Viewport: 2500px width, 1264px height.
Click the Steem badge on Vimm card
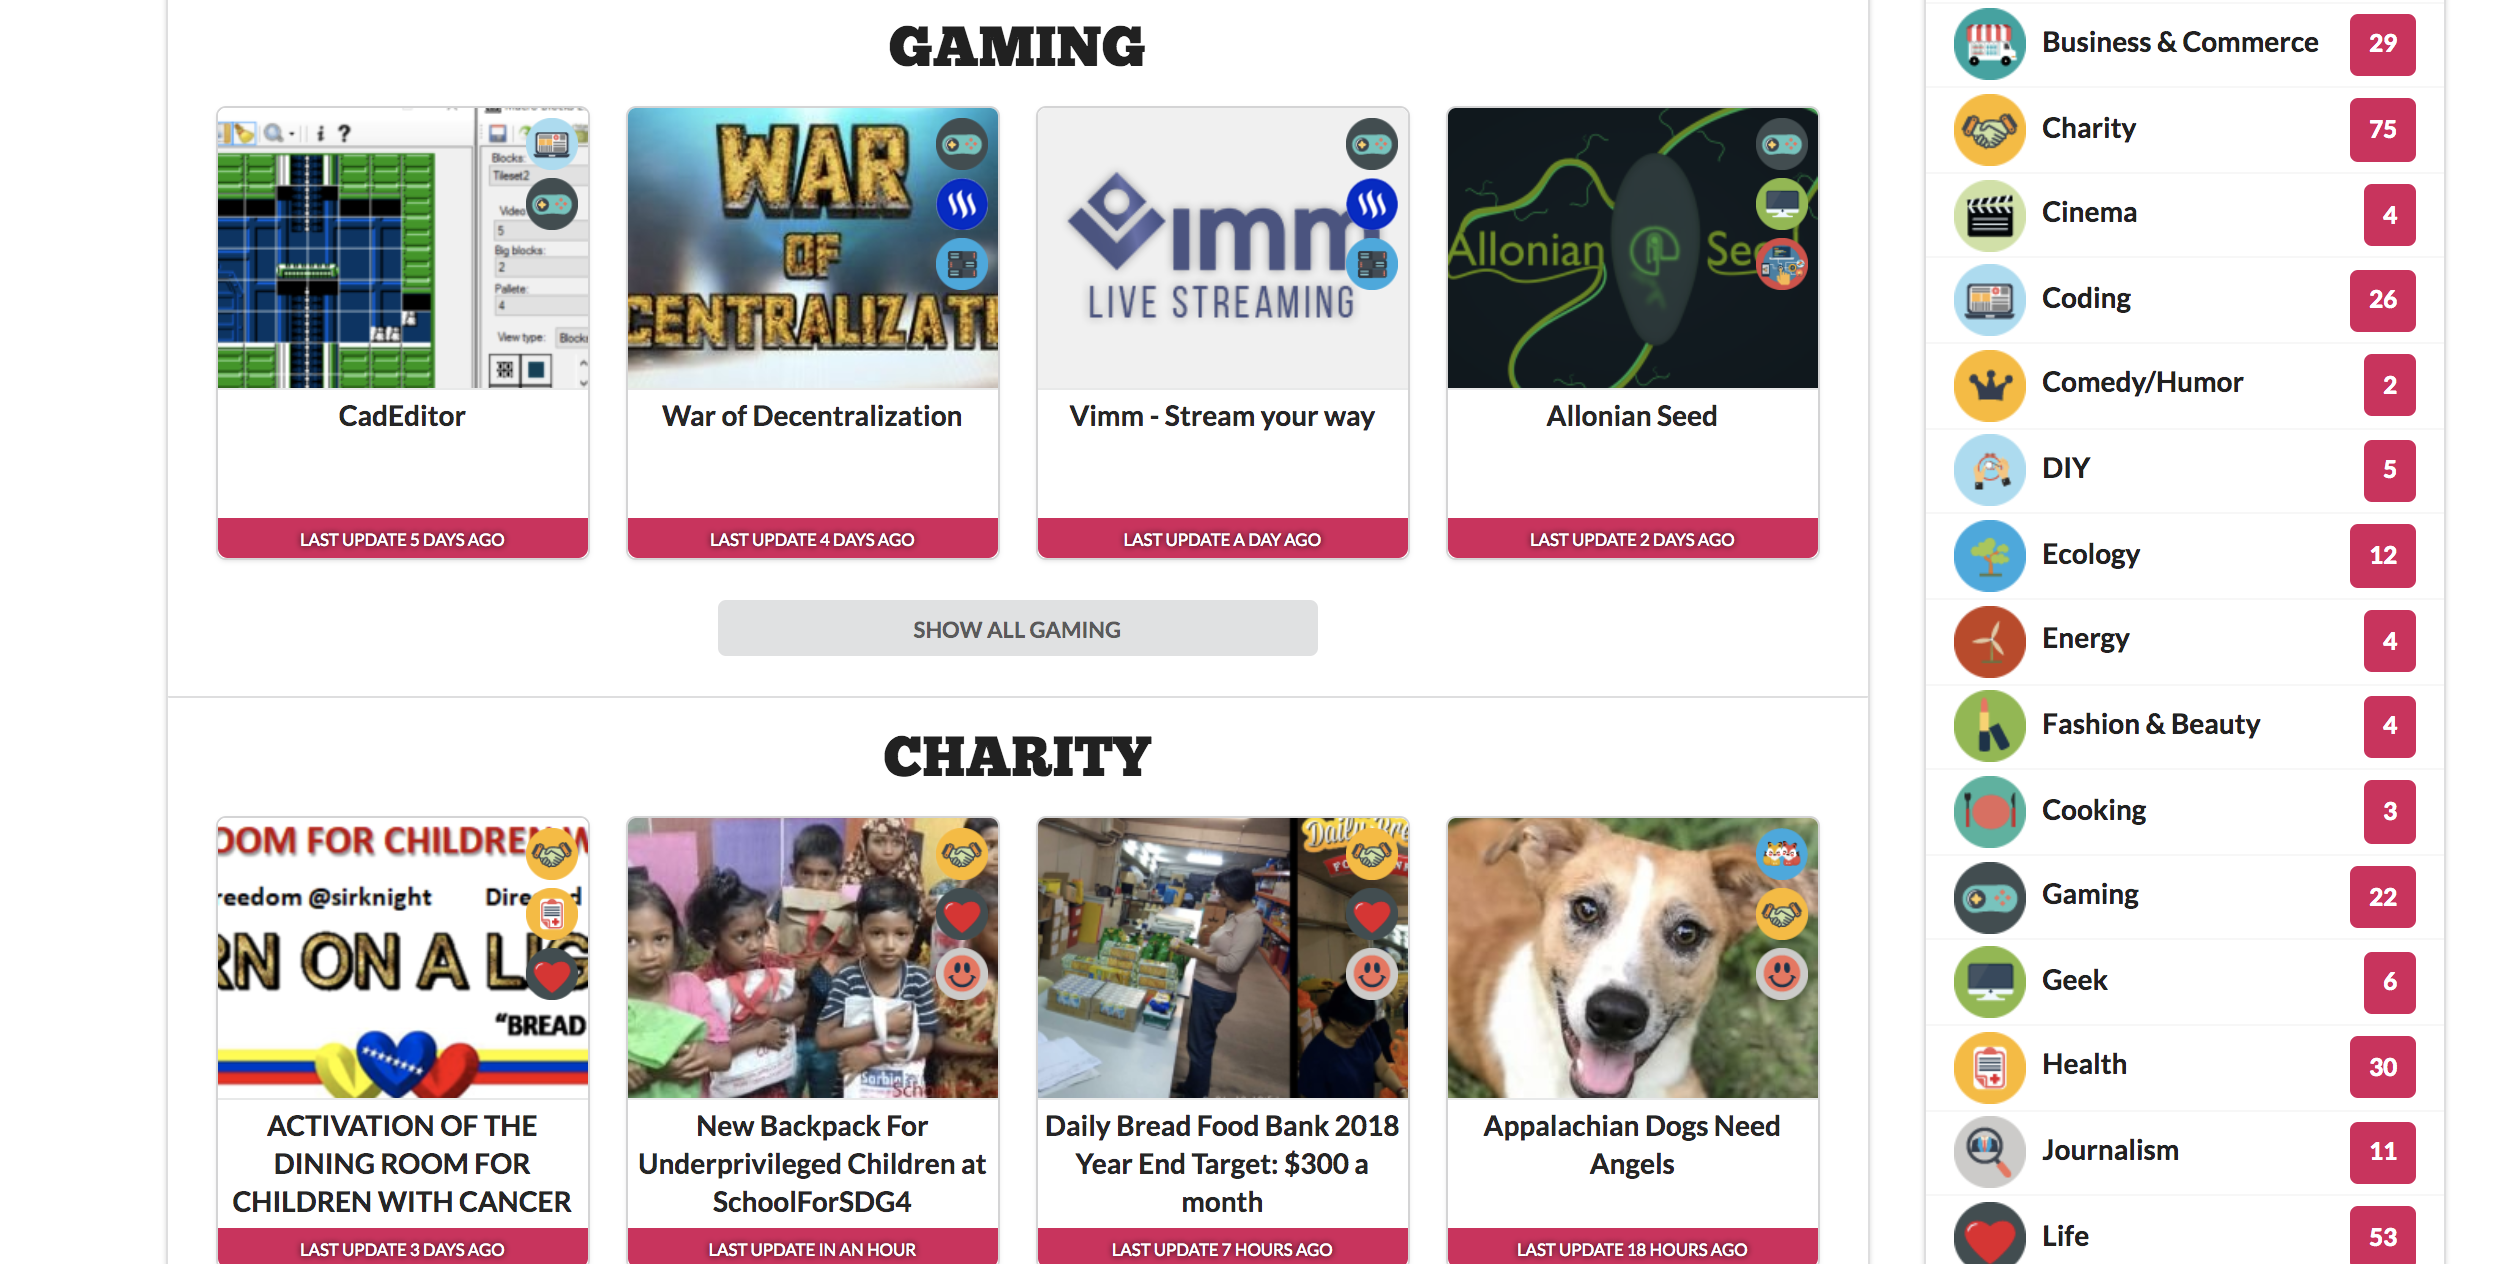tap(1371, 204)
